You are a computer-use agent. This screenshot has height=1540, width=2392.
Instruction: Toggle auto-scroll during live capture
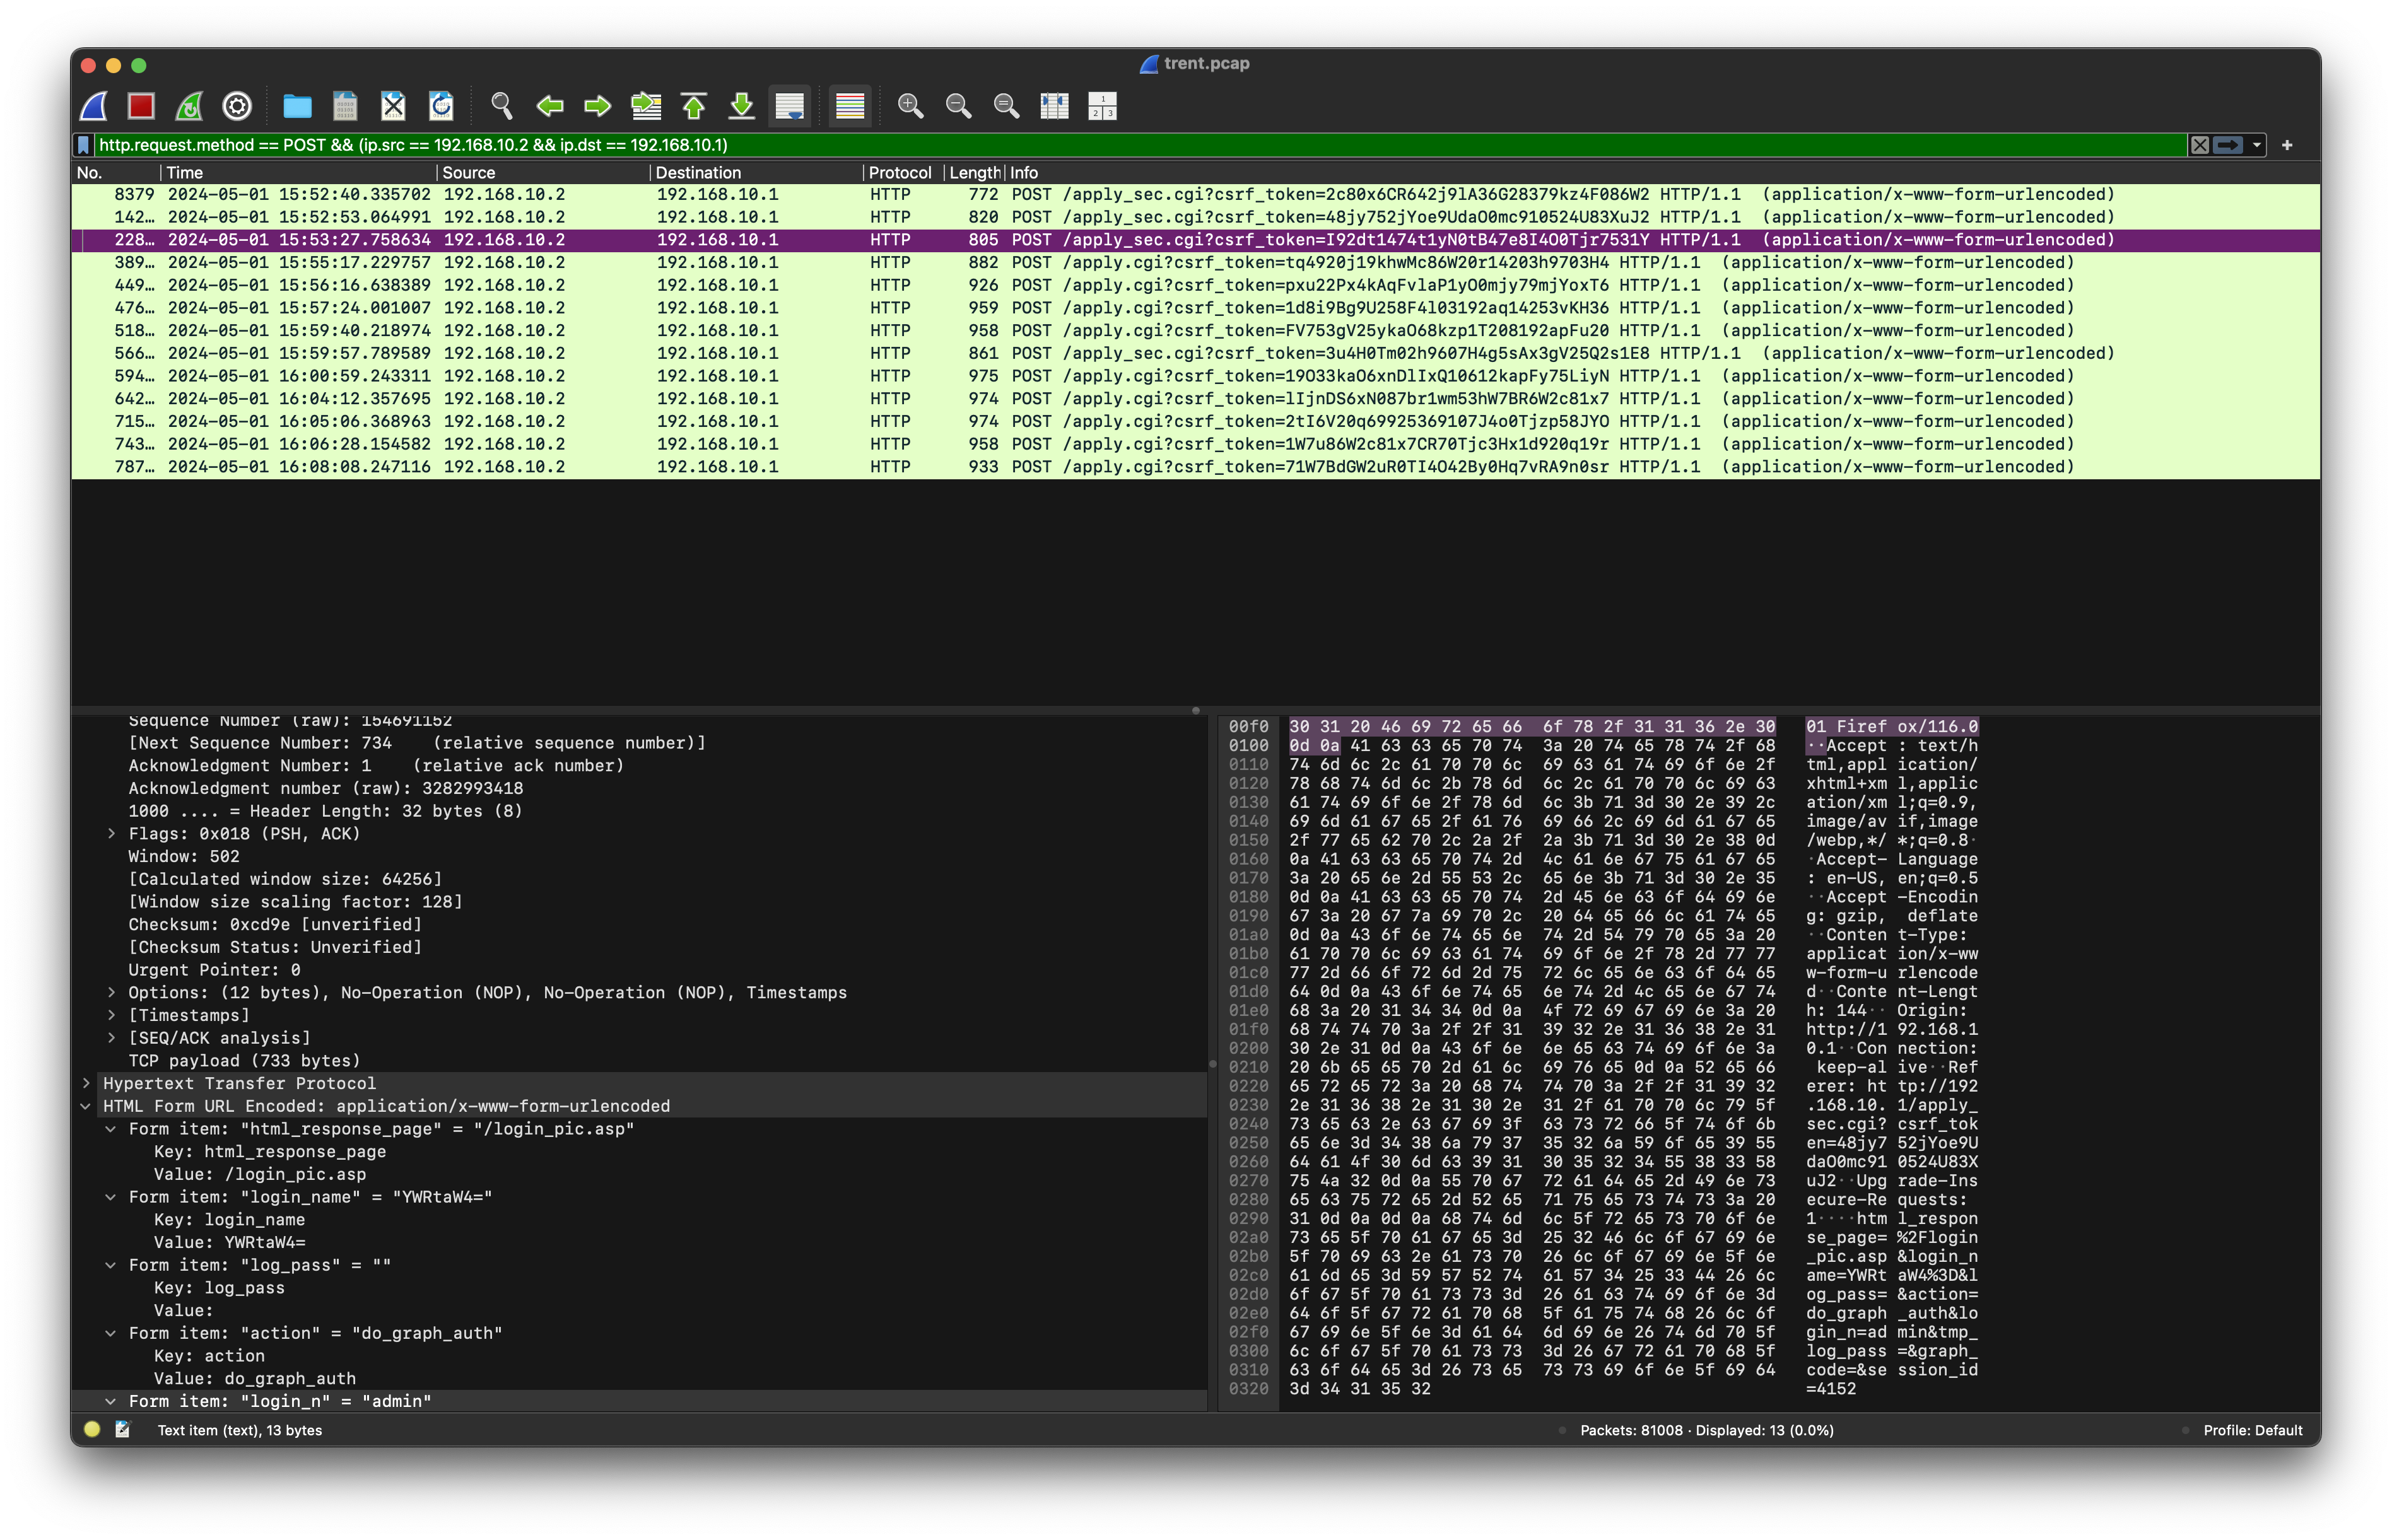point(790,106)
